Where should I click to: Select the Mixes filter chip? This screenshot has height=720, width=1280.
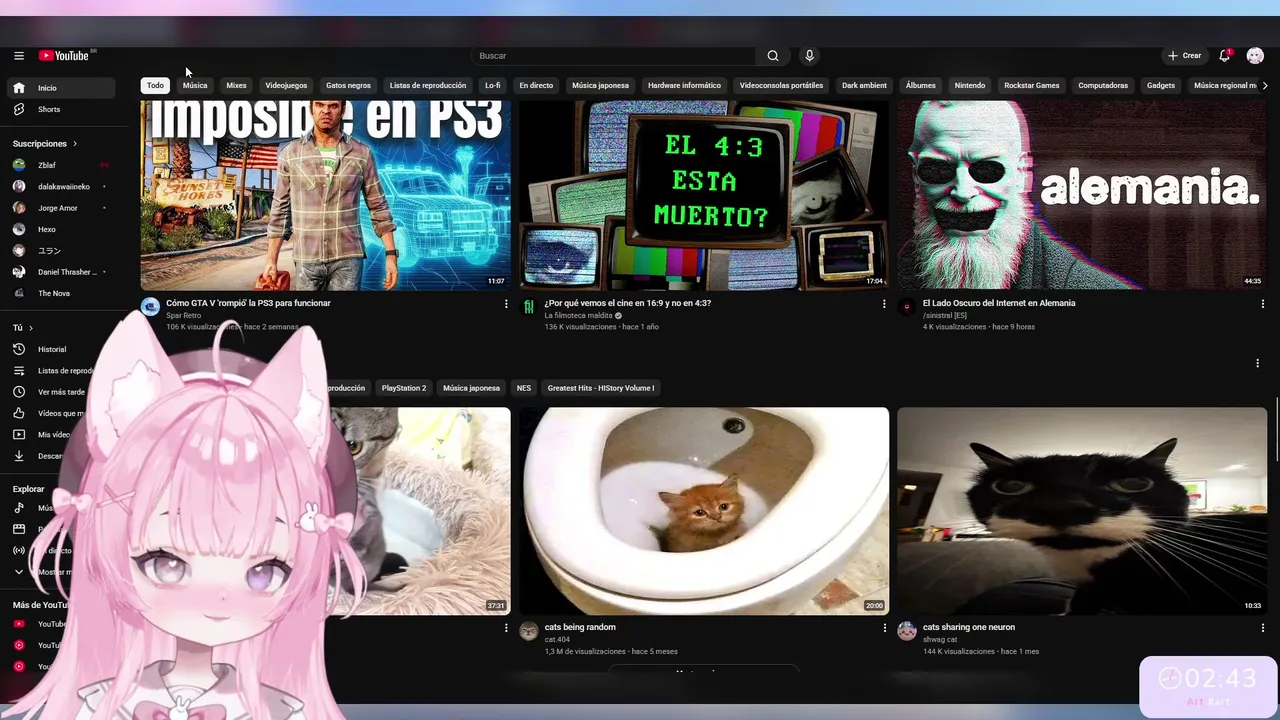click(x=236, y=86)
